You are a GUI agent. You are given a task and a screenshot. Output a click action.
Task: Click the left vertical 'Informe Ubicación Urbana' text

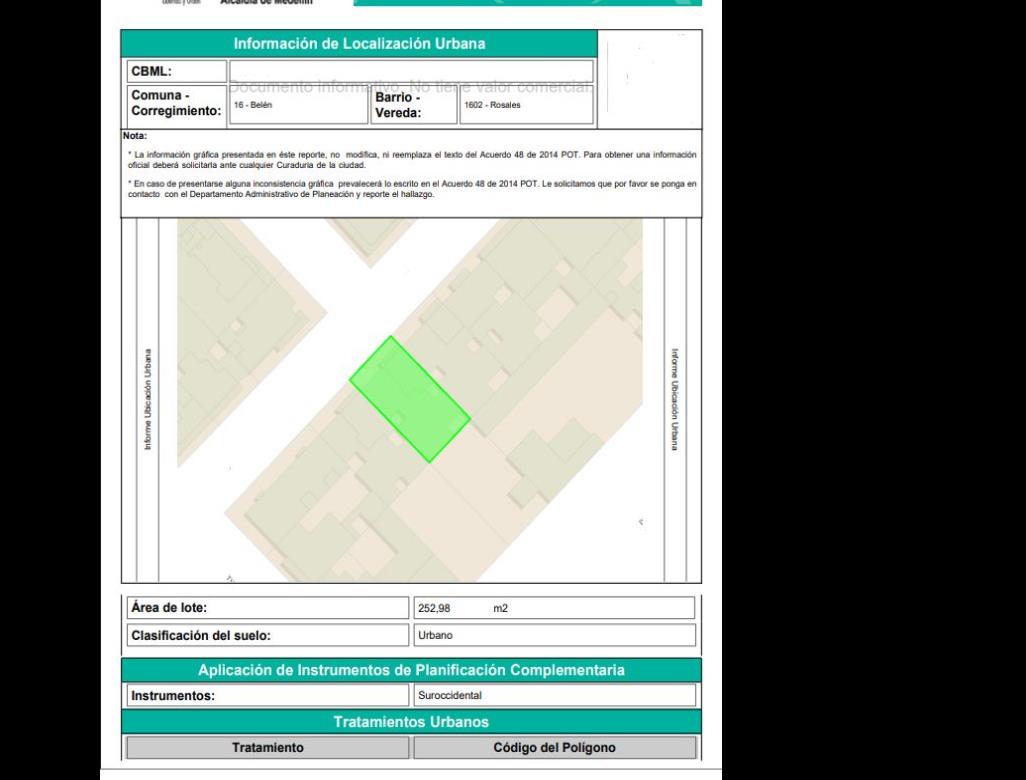(148, 399)
